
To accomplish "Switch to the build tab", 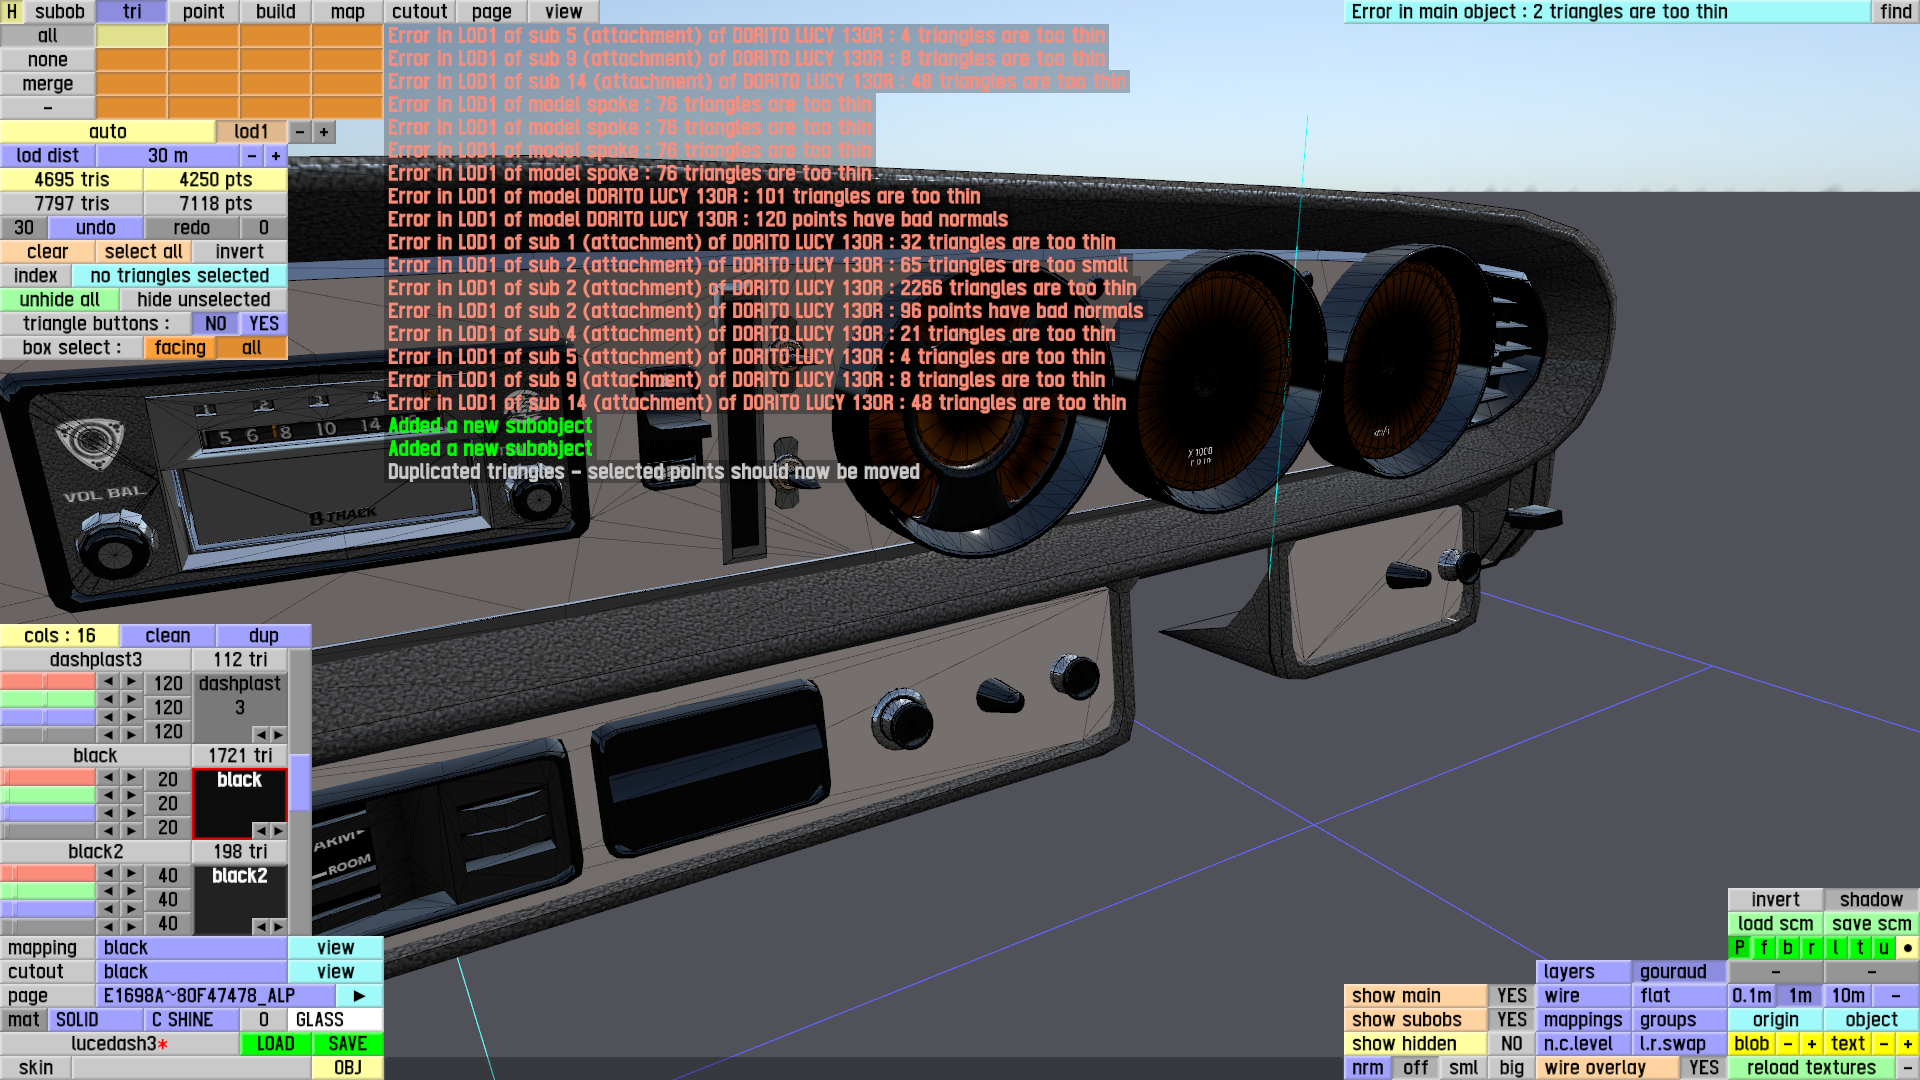I will point(275,12).
